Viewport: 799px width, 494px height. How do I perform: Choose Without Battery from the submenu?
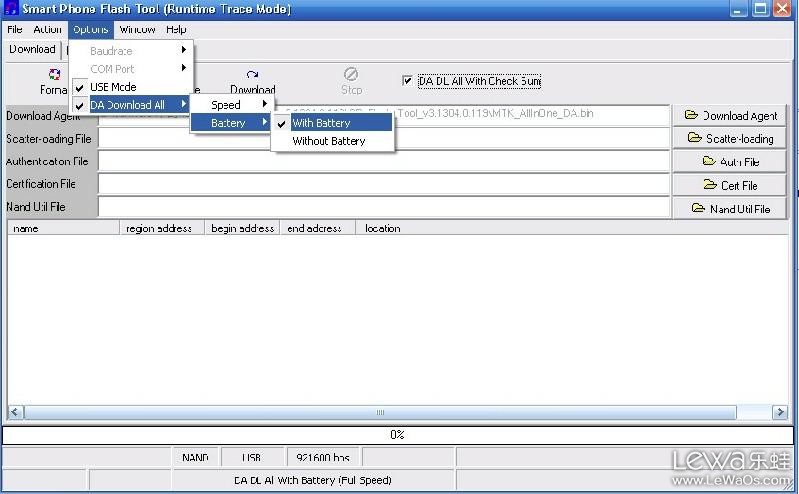click(x=328, y=141)
